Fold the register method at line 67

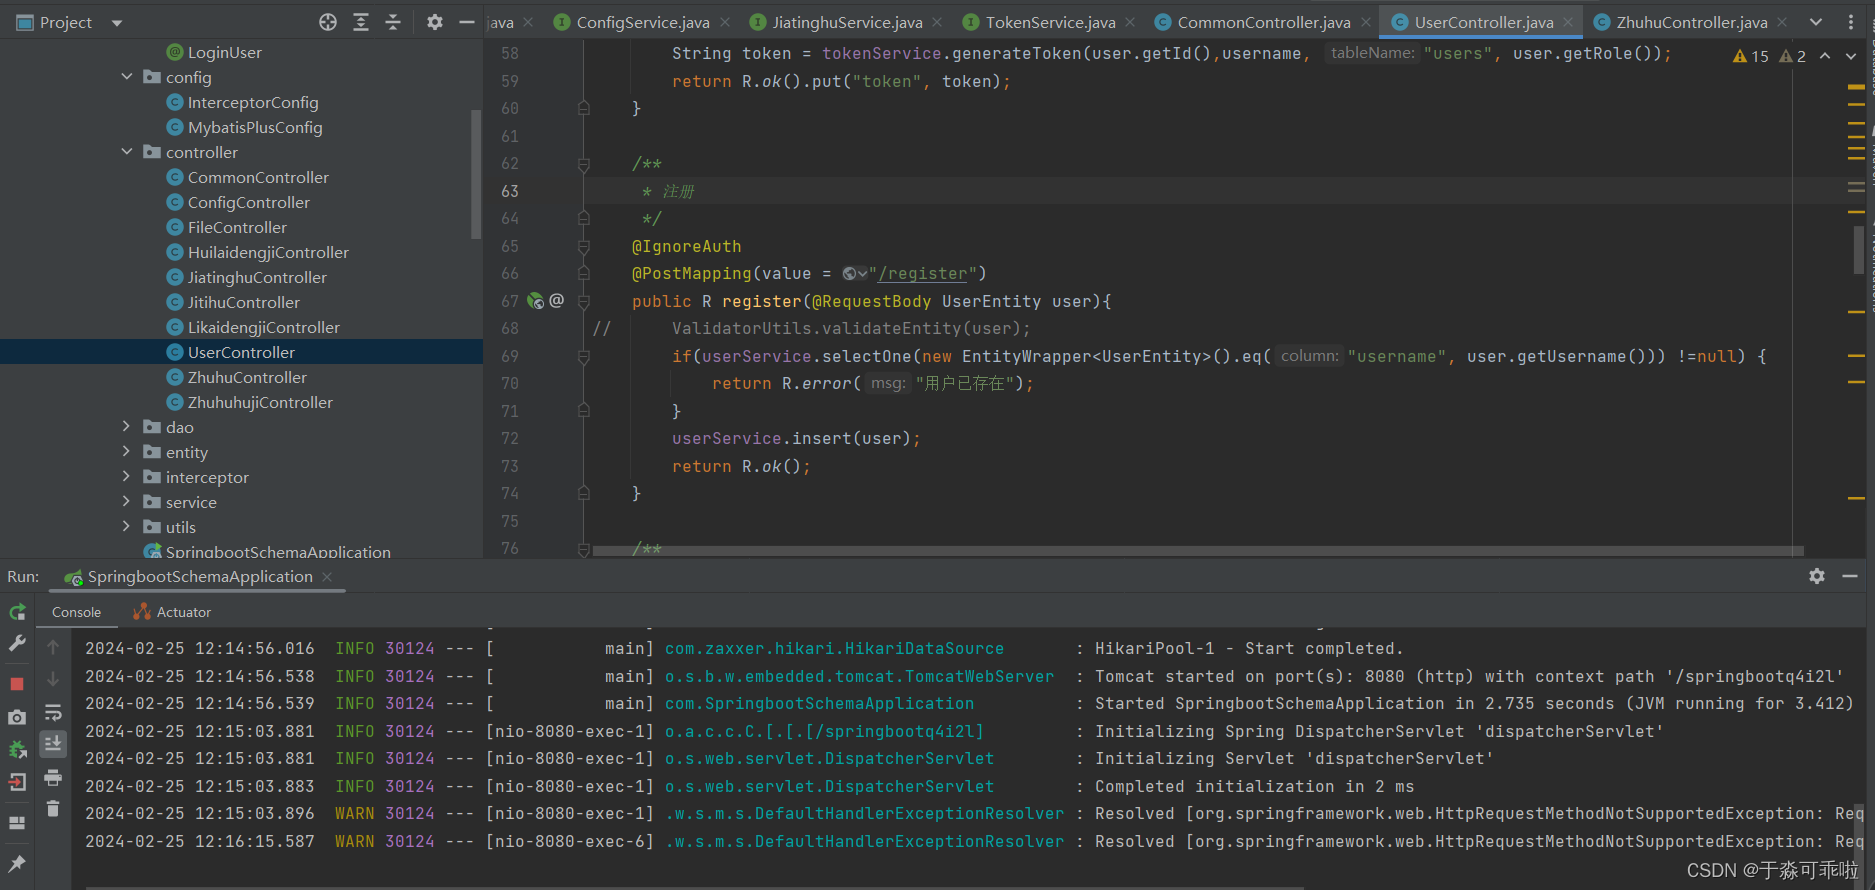pyautogui.click(x=584, y=301)
